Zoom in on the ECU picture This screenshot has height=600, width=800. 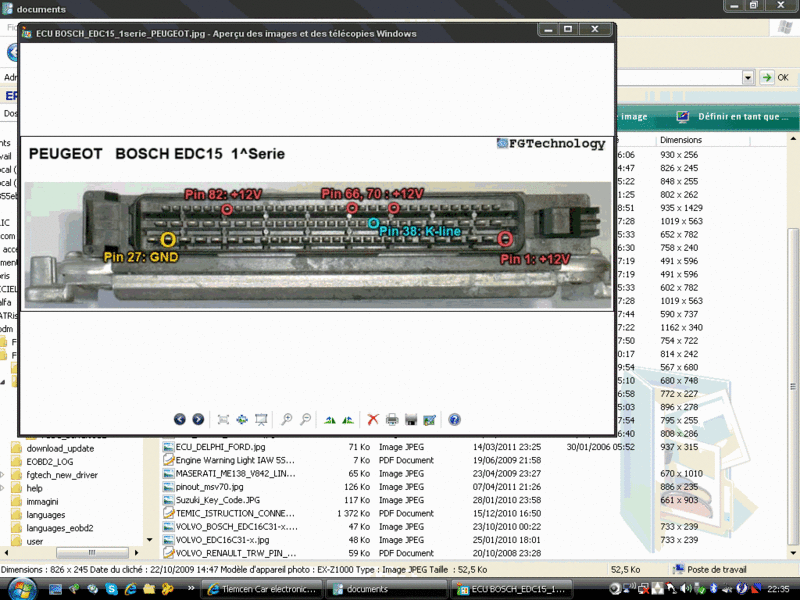coord(287,419)
